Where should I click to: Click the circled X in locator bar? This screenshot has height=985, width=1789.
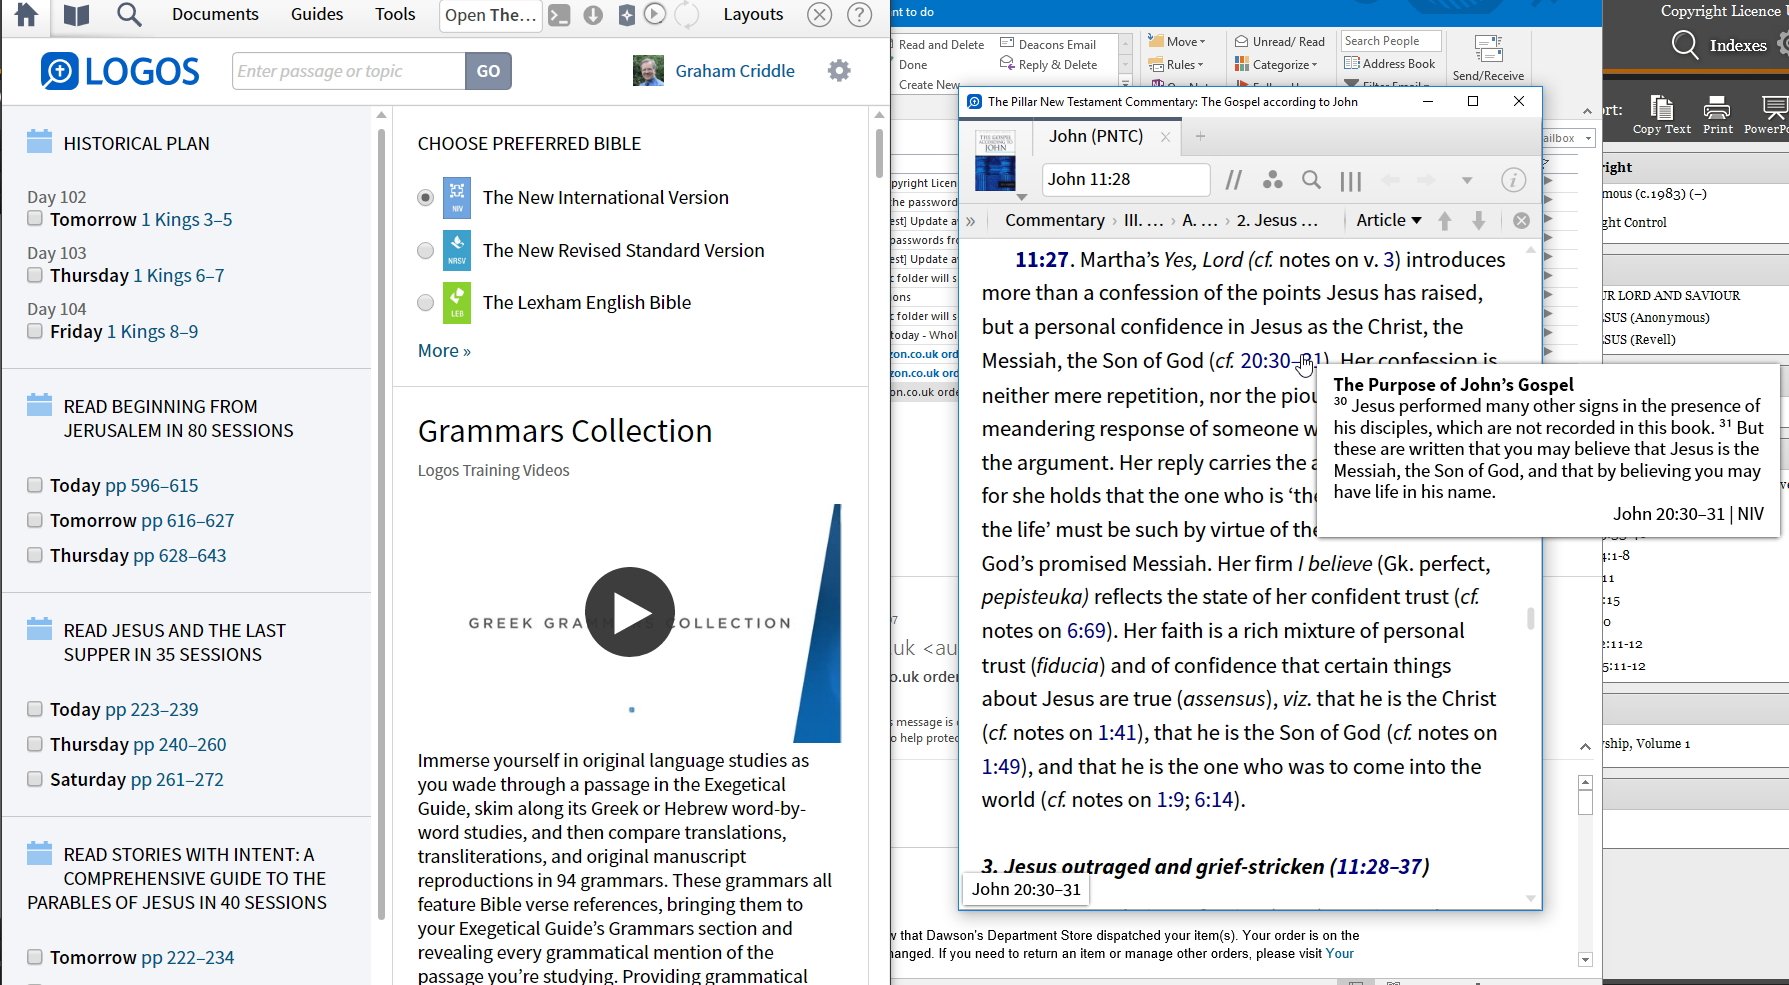[1521, 221]
